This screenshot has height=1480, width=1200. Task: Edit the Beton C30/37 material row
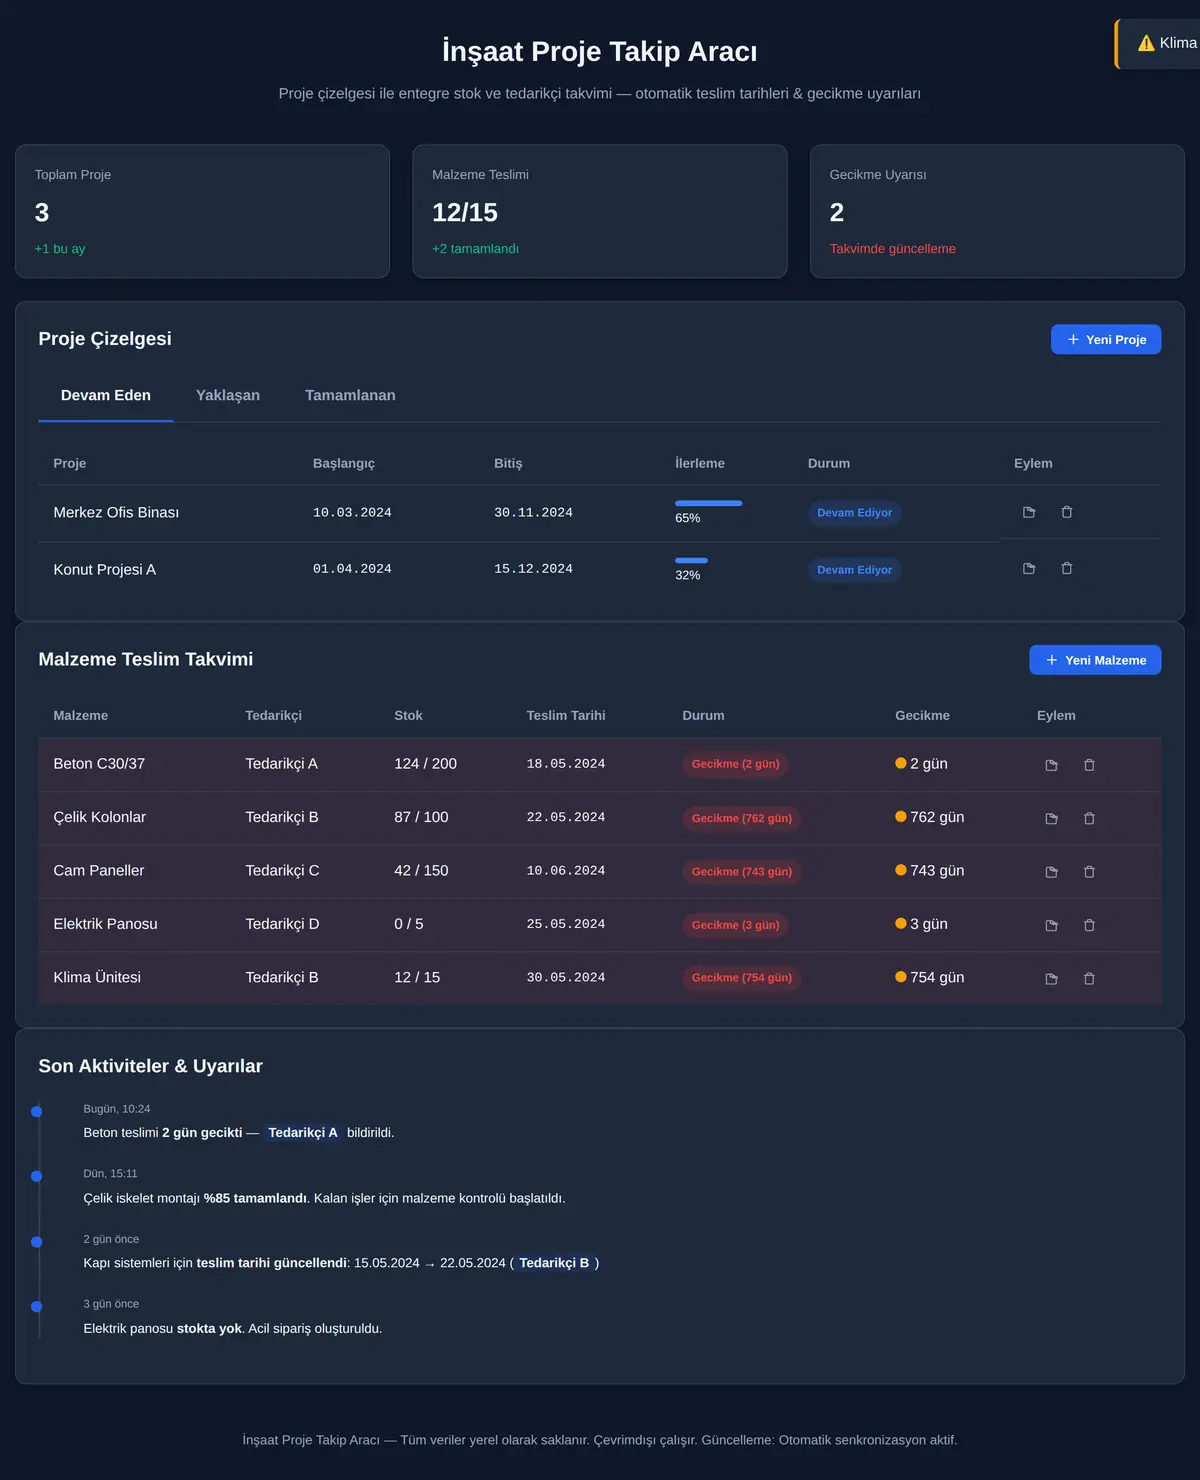[x=1051, y=765]
